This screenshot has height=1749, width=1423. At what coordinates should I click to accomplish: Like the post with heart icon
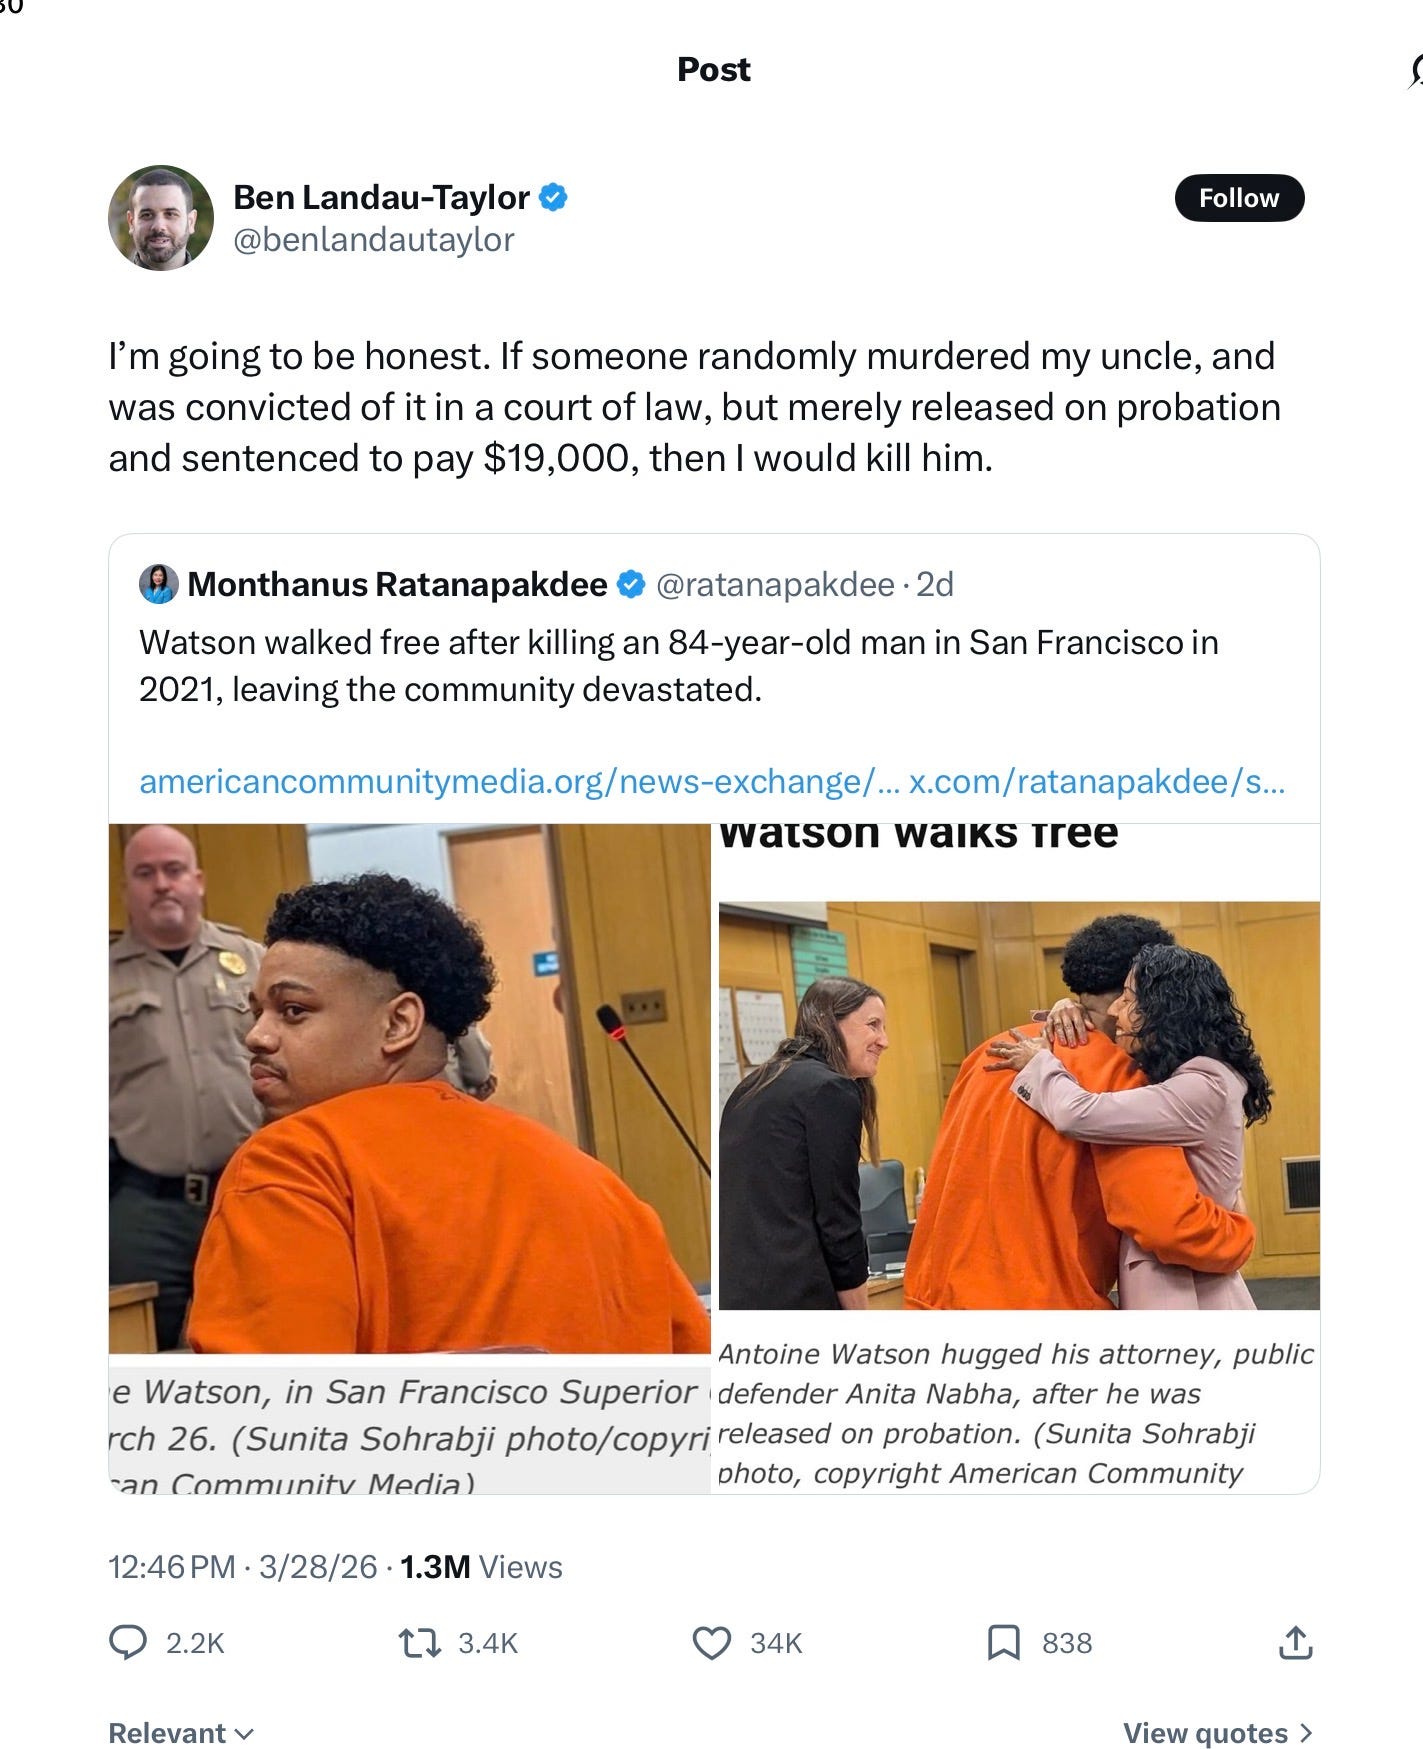(x=712, y=1643)
